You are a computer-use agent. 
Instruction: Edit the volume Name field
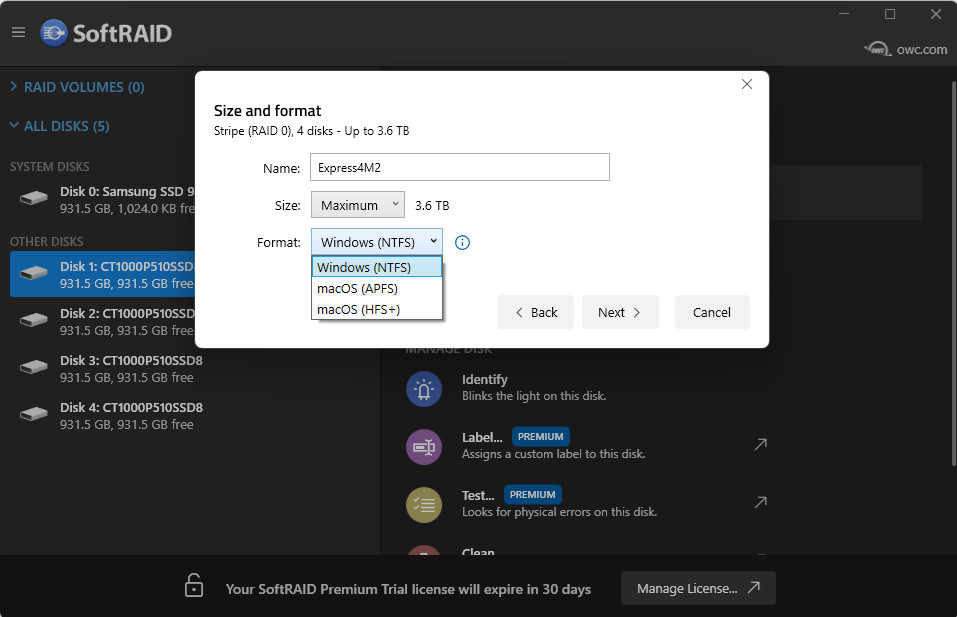pyautogui.click(x=460, y=167)
